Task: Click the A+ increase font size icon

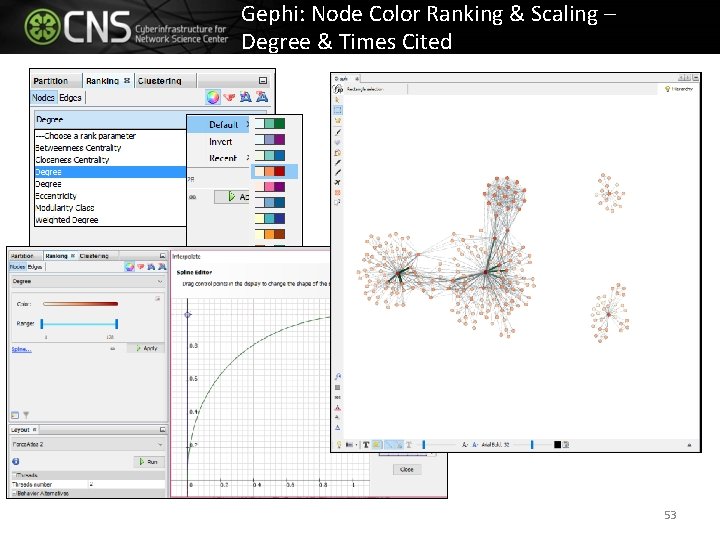Action: pyautogui.click(x=475, y=444)
